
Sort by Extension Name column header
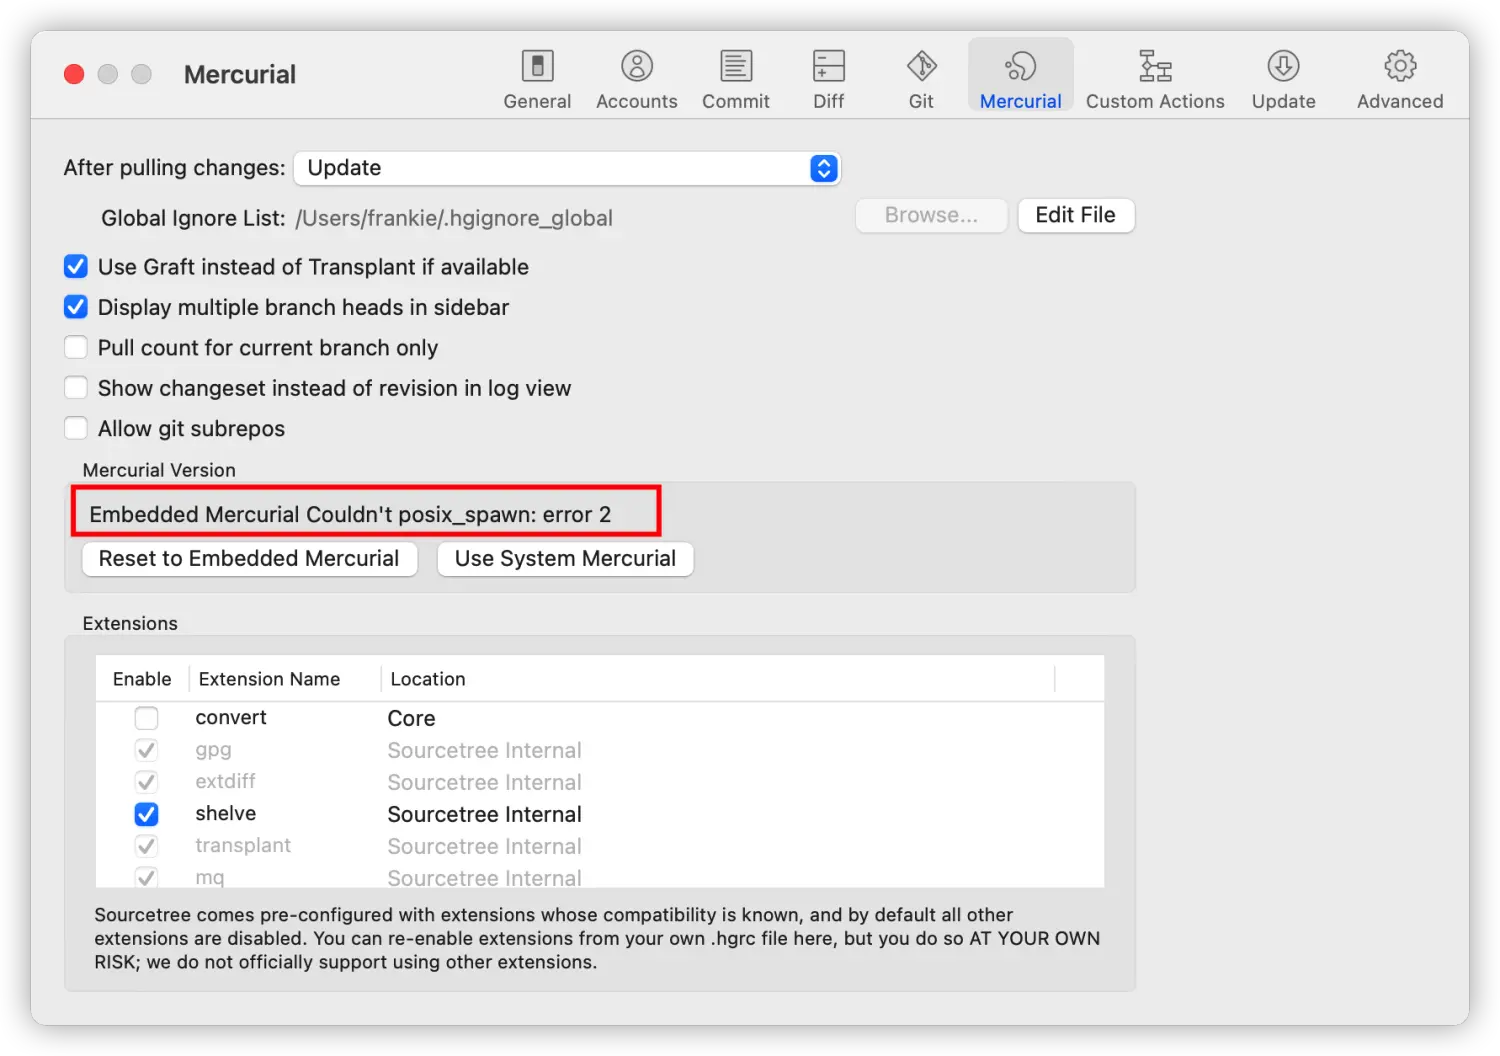pos(269,679)
